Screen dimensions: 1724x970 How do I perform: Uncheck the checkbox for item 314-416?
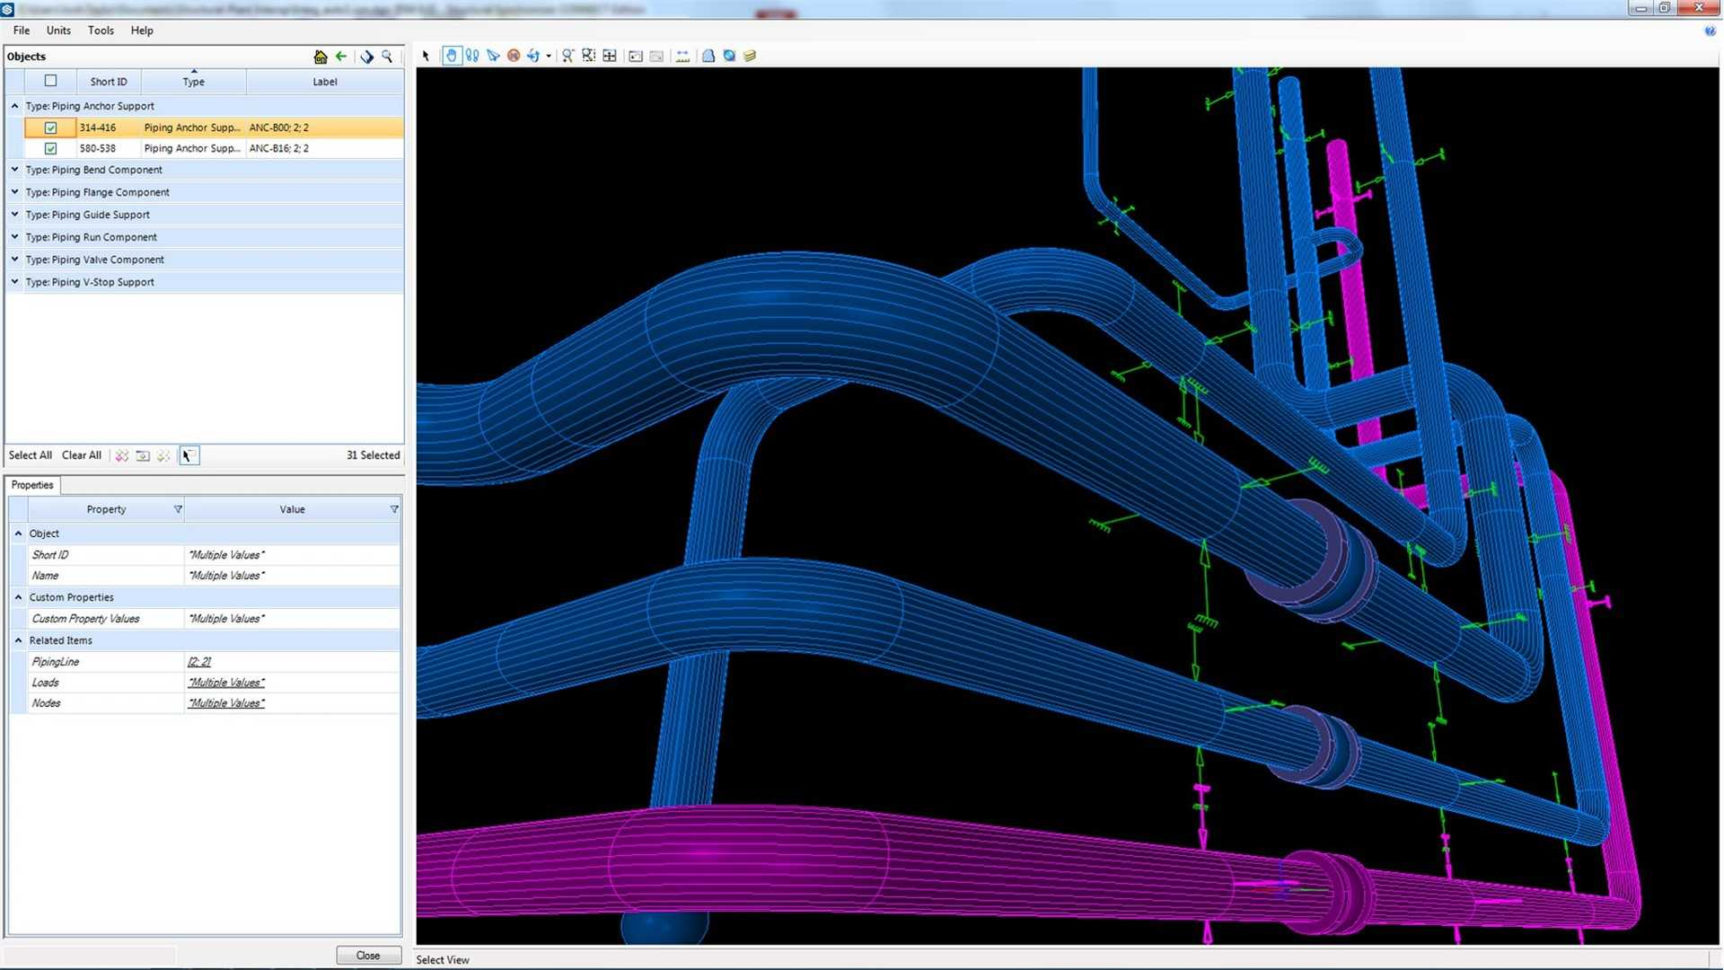50,127
